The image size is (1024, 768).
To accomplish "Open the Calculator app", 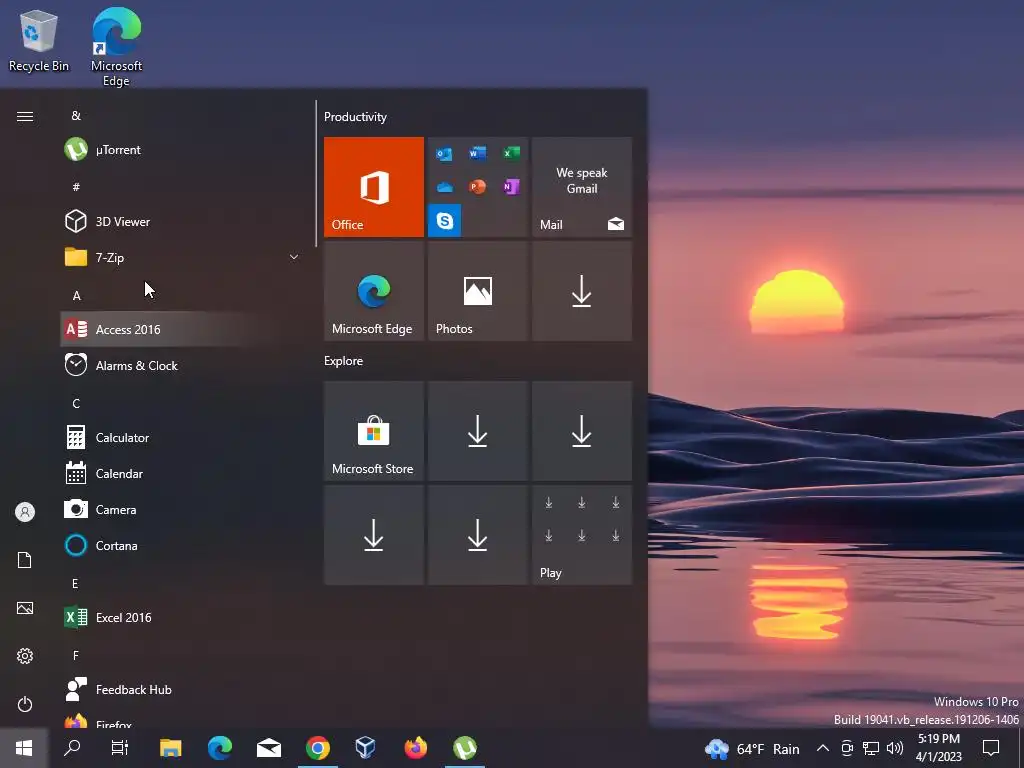I will [180, 438].
